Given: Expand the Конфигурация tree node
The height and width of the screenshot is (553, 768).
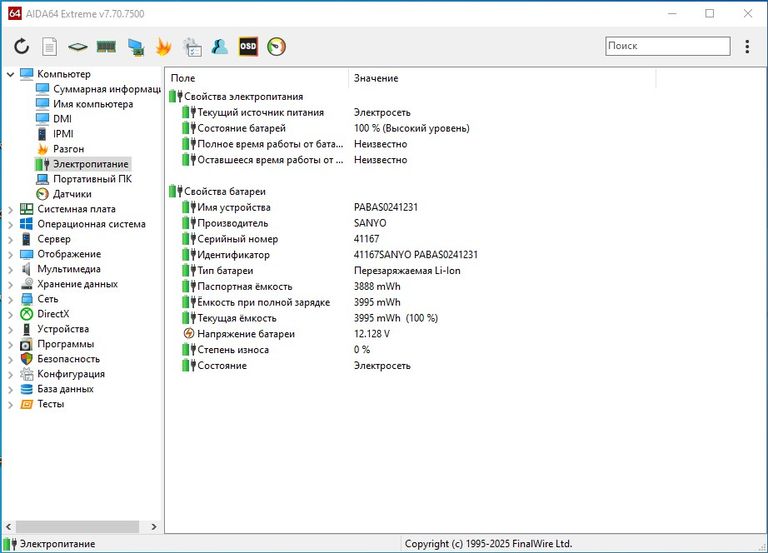Looking at the screenshot, I should [x=10, y=375].
